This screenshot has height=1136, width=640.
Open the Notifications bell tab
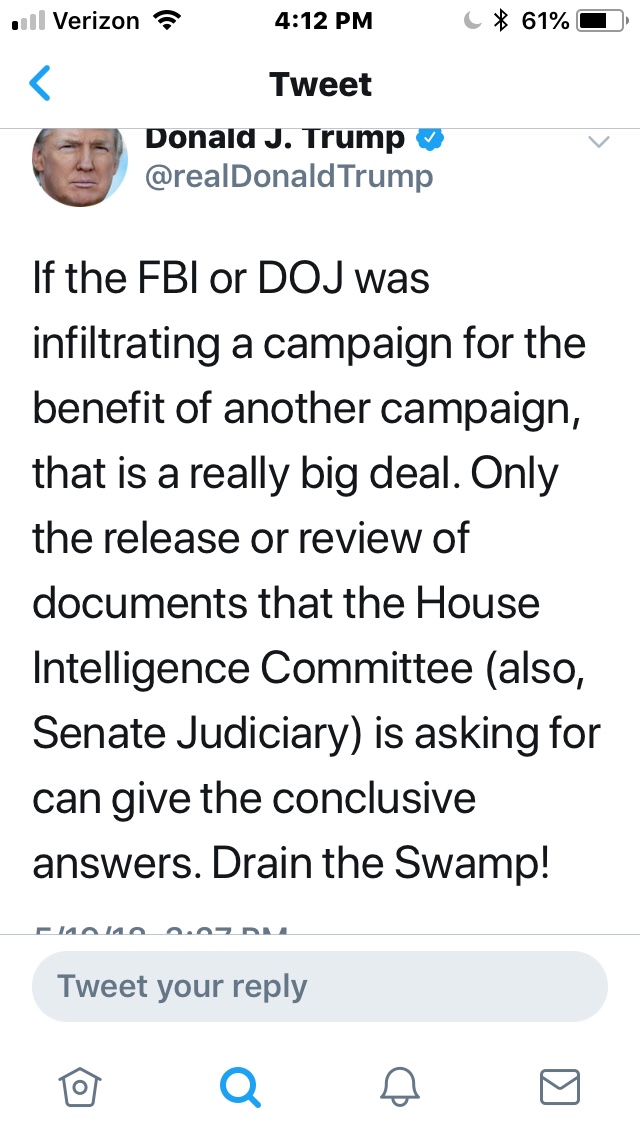point(400,1085)
